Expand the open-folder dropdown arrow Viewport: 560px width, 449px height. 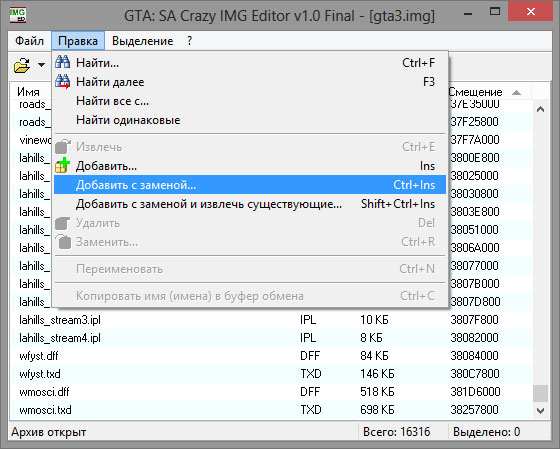point(41,65)
